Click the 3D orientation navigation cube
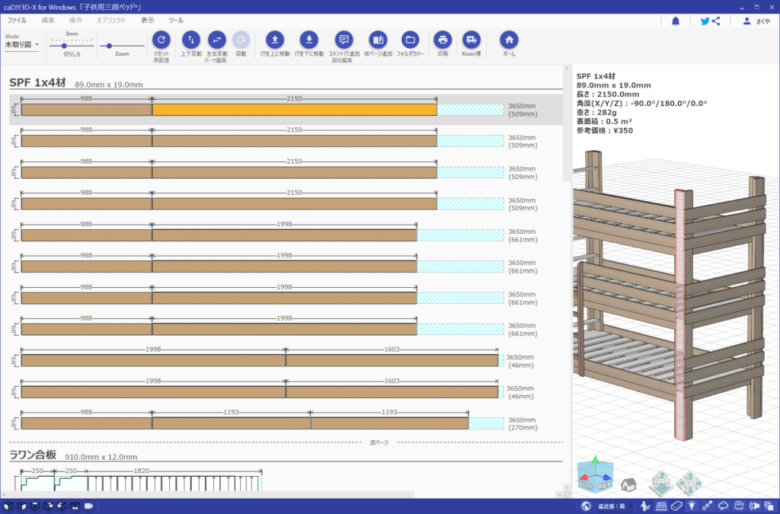The width and height of the screenshot is (780, 514). pos(595,474)
